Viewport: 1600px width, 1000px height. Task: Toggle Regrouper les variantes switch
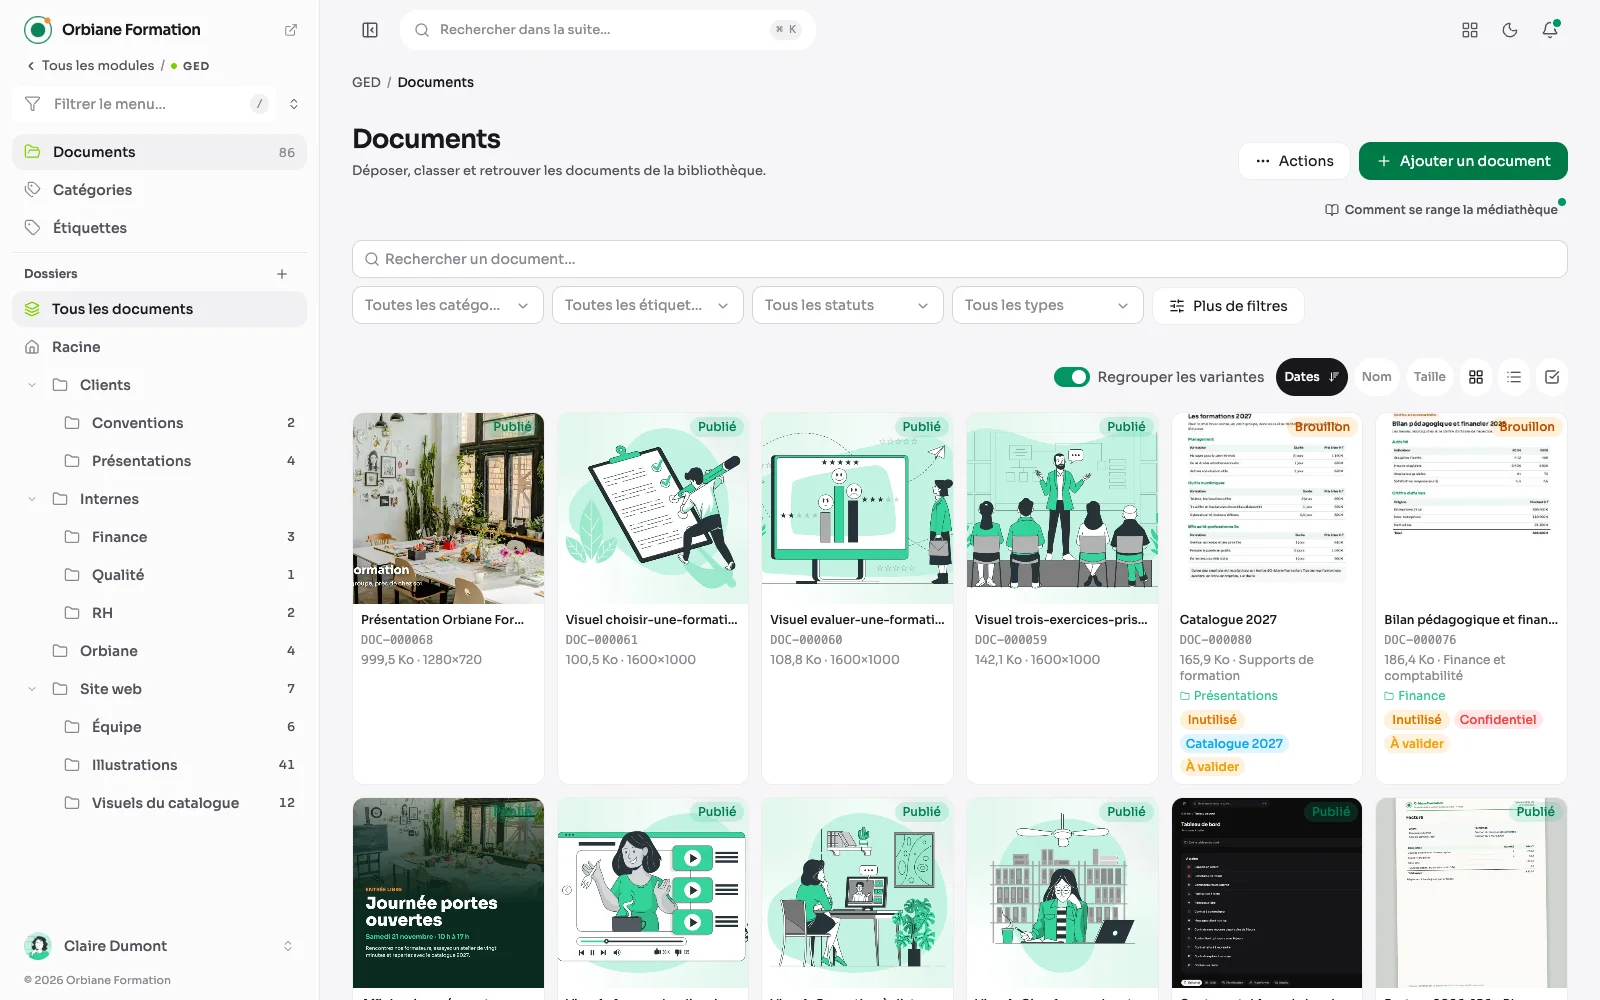[x=1072, y=377]
